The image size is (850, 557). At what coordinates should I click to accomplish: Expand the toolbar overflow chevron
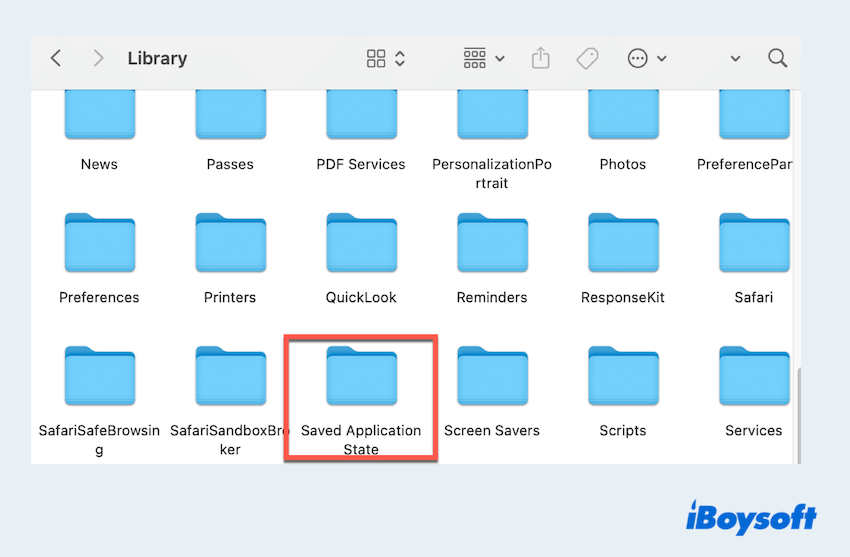(735, 59)
